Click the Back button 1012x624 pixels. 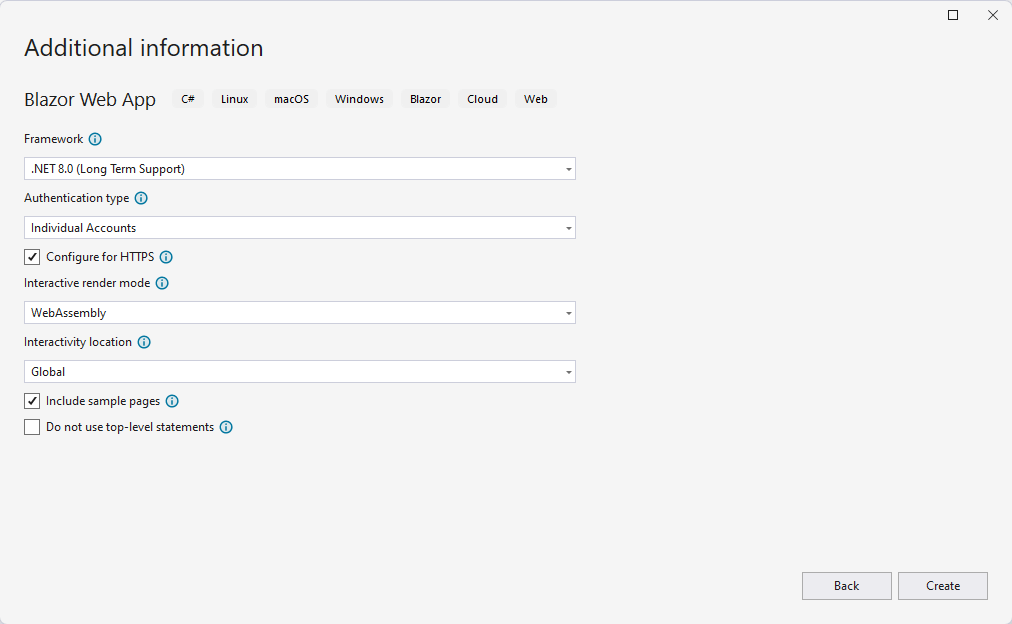click(847, 586)
